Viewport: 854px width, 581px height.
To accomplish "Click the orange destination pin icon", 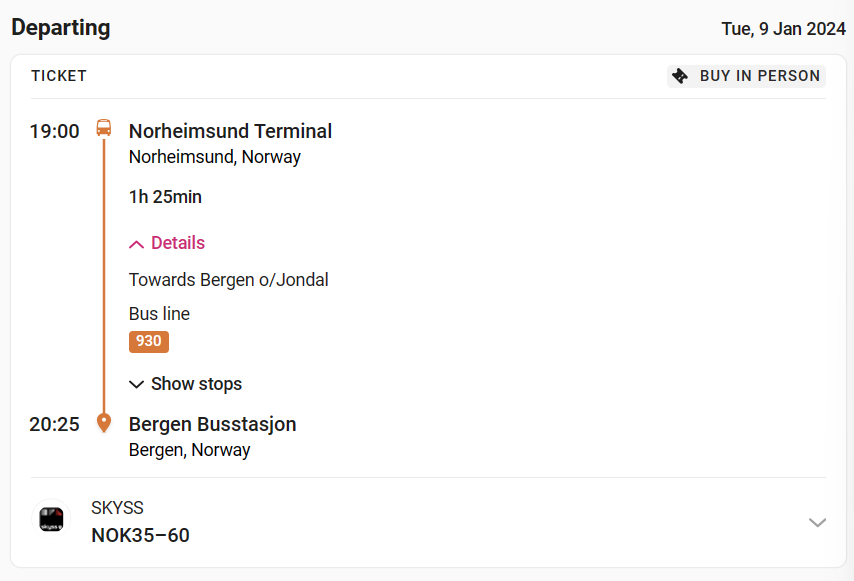I will point(103,423).
